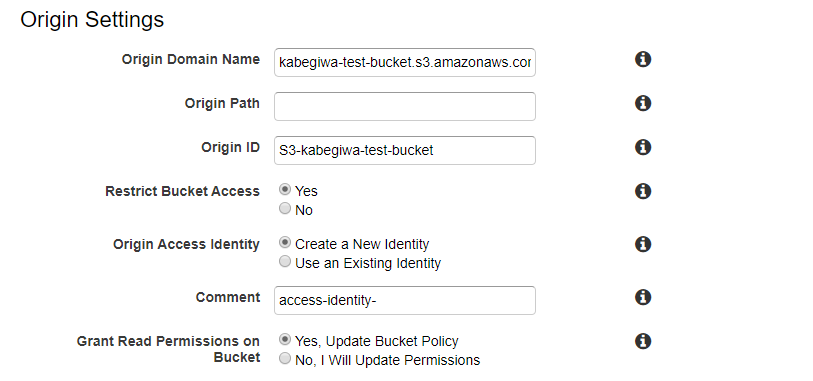813x381 pixels.
Task: Choose No, I Will Update Permissions
Action: (285, 359)
